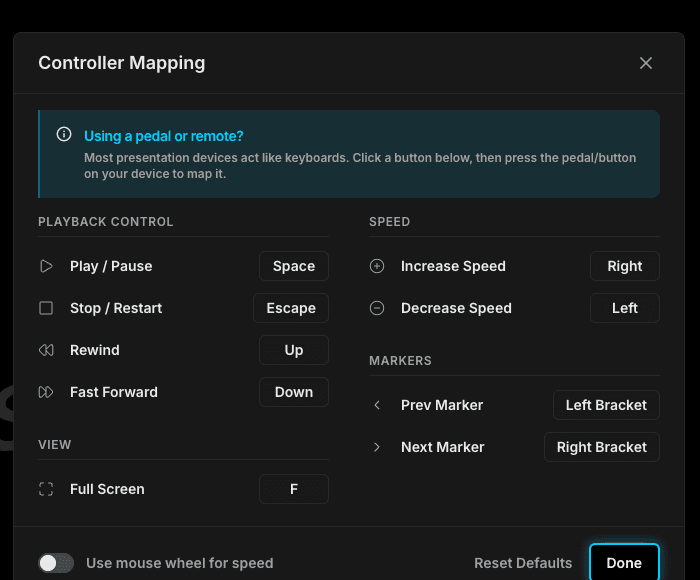Click the 'Controller Mapping' dialog title
700x580 pixels.
121,63
